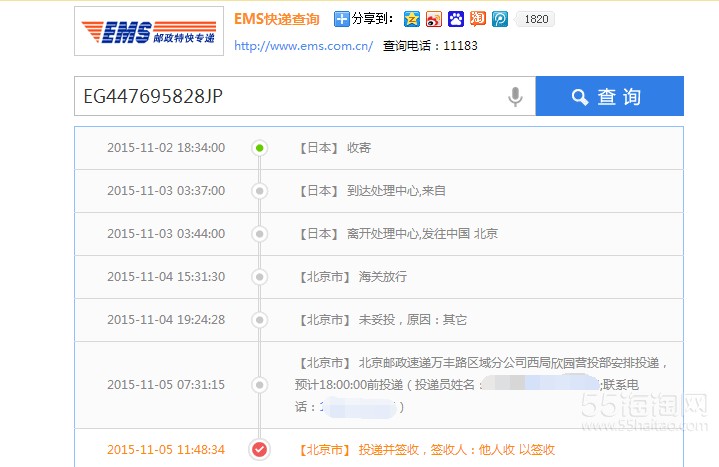This screenshot has height=467, width=719.
Task: Click marker for 海关放行 event
Action: point(260,277)
